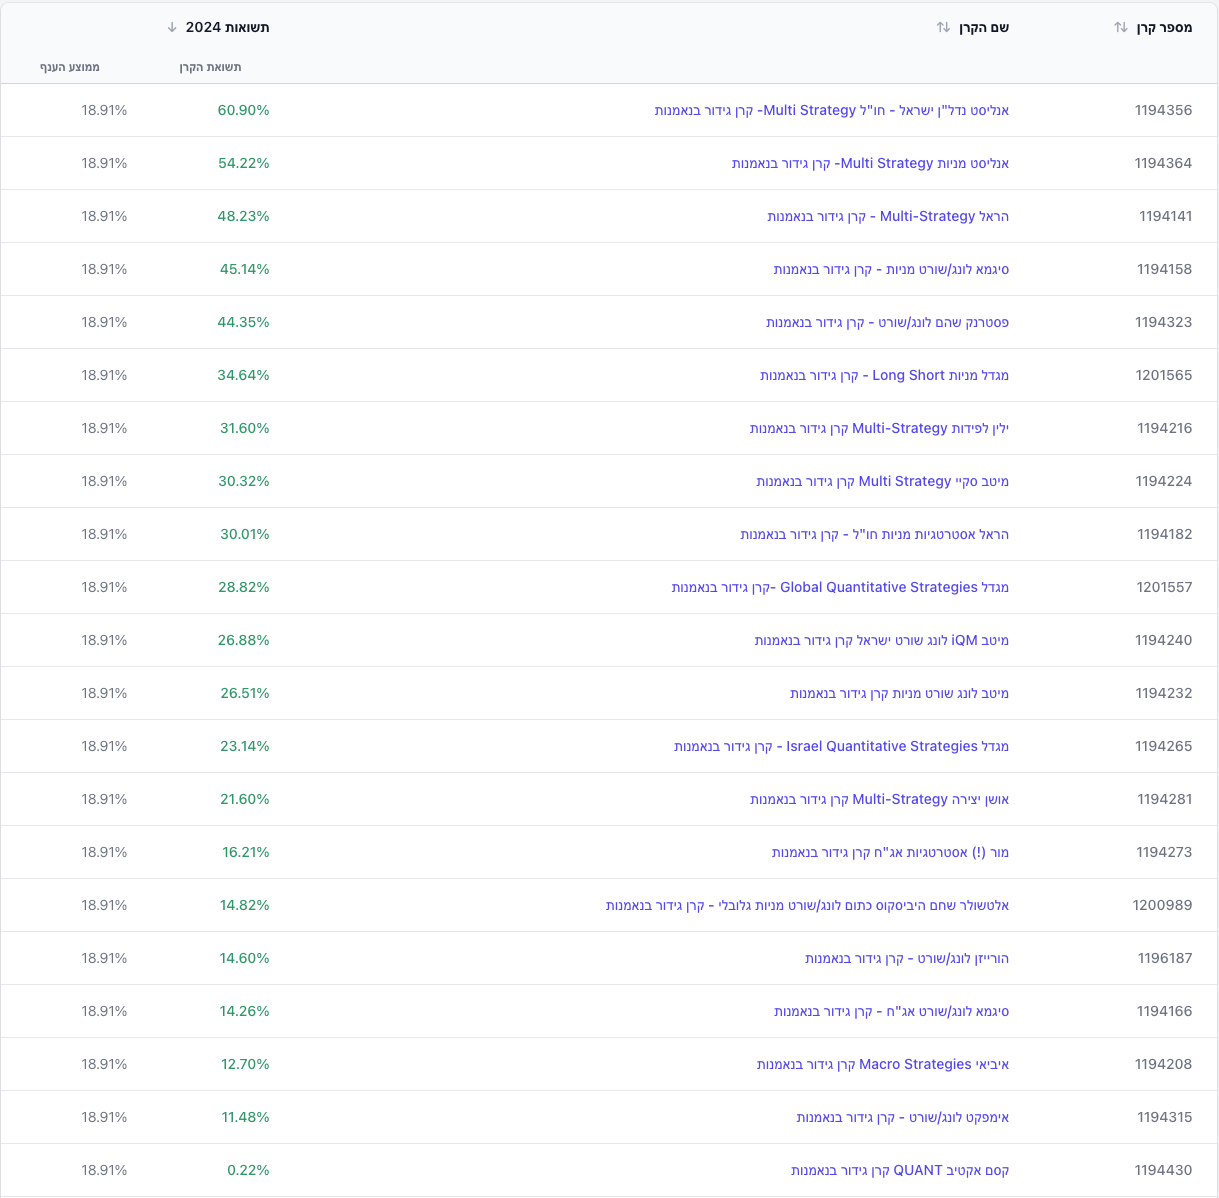The image size is (1219, 1198).
Task: Open the מגדל מניות Long Short fund link
Action: [884, 375]
